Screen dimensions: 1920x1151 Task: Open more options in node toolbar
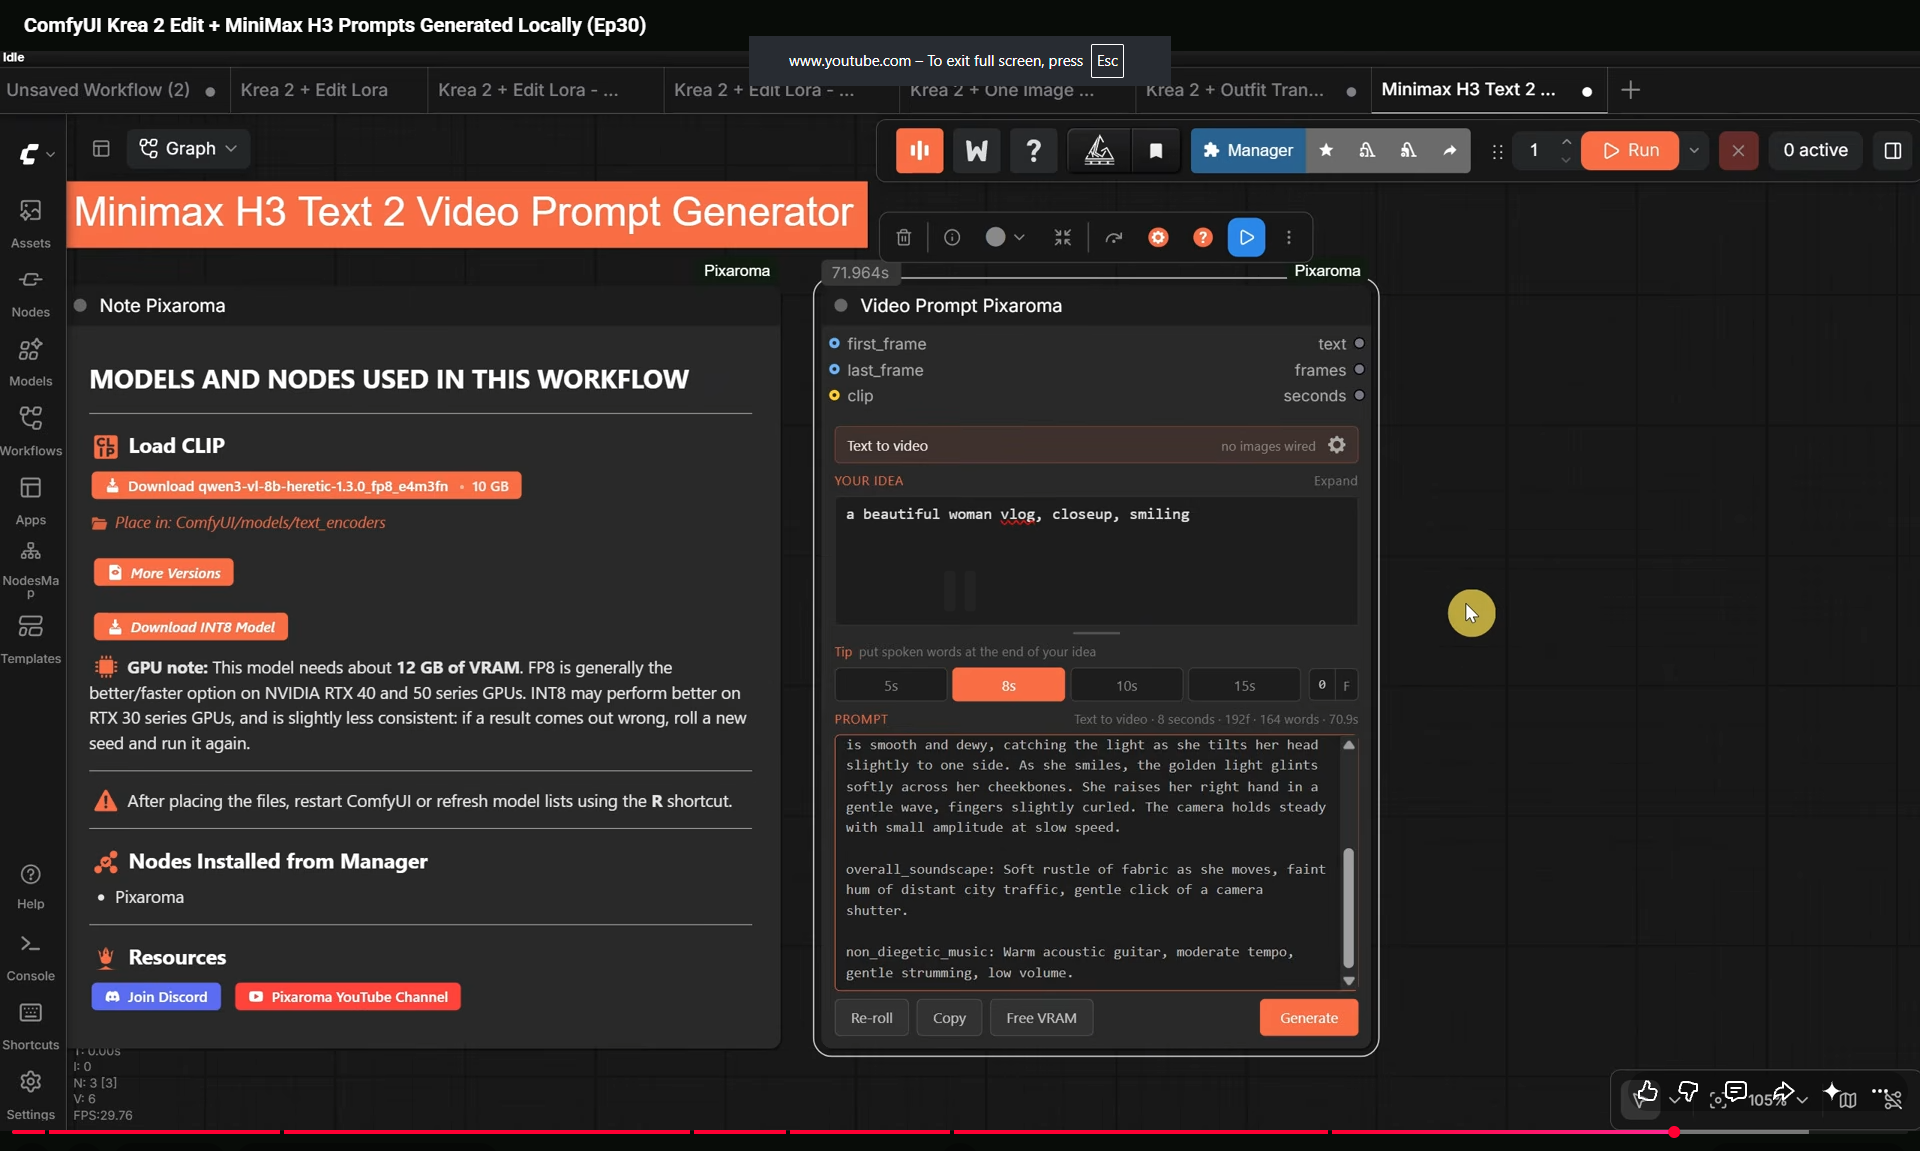(1289, 237)
